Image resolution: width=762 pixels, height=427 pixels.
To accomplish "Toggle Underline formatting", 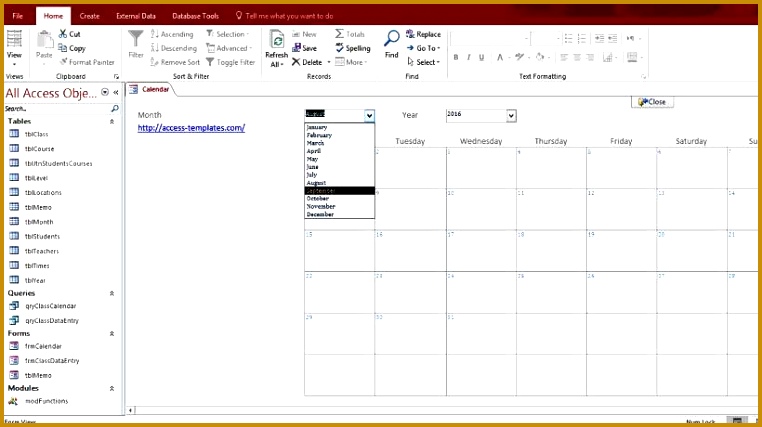I will [x=482, y=57].
